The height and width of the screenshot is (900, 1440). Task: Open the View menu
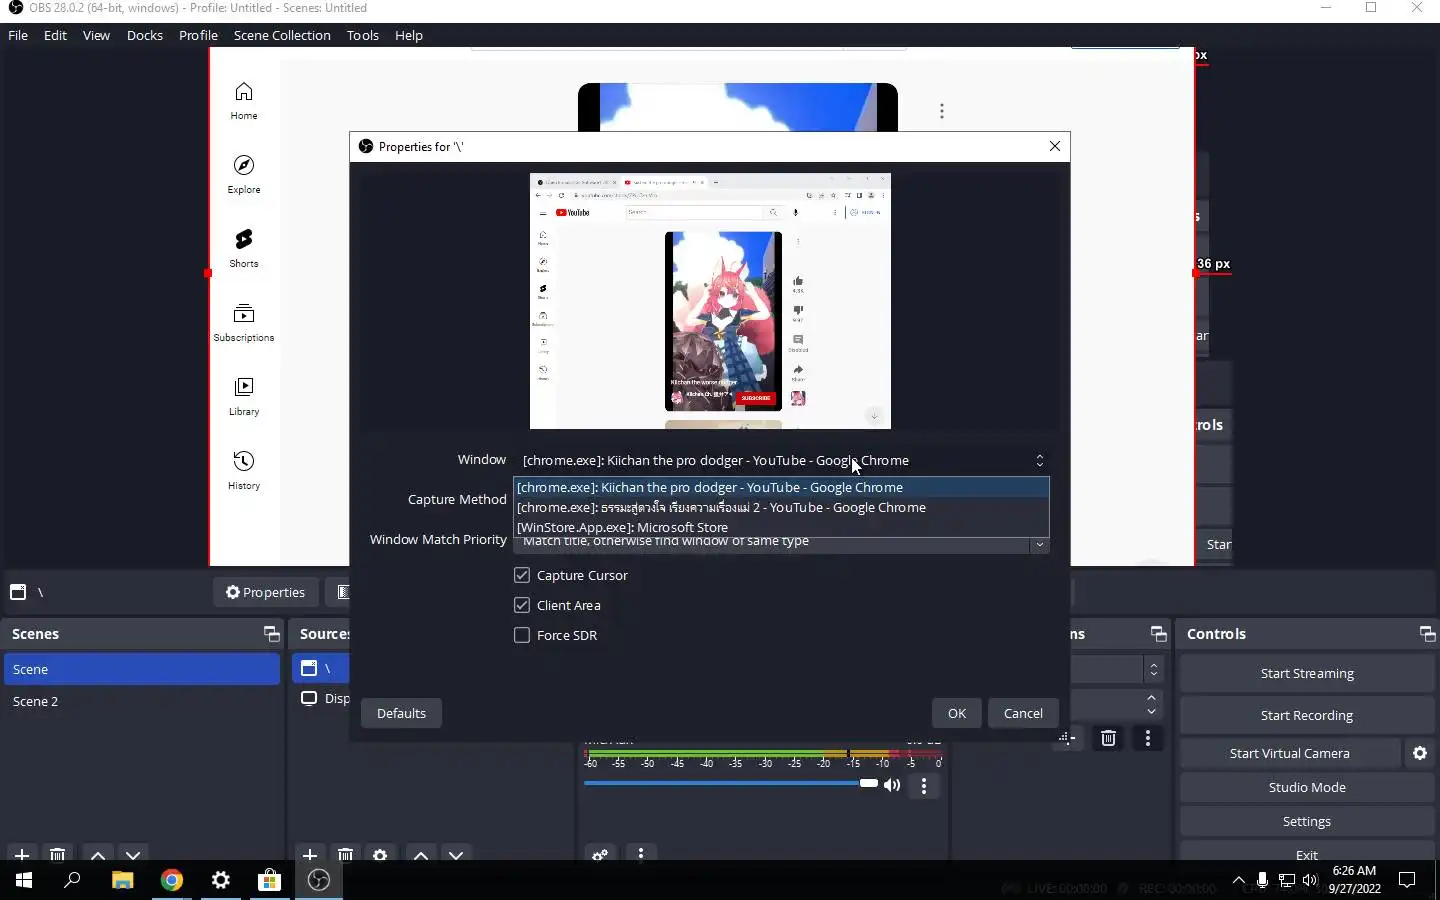tap(96, 35)
